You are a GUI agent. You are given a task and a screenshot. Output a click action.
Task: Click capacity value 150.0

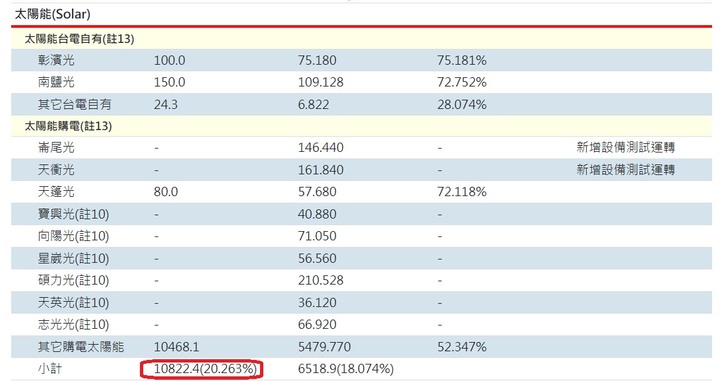pyautogui.click(x=169, y=82)
